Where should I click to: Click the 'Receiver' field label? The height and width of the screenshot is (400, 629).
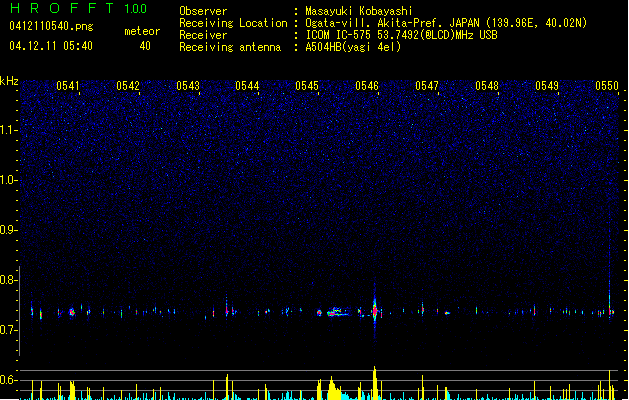pos(203,35)
